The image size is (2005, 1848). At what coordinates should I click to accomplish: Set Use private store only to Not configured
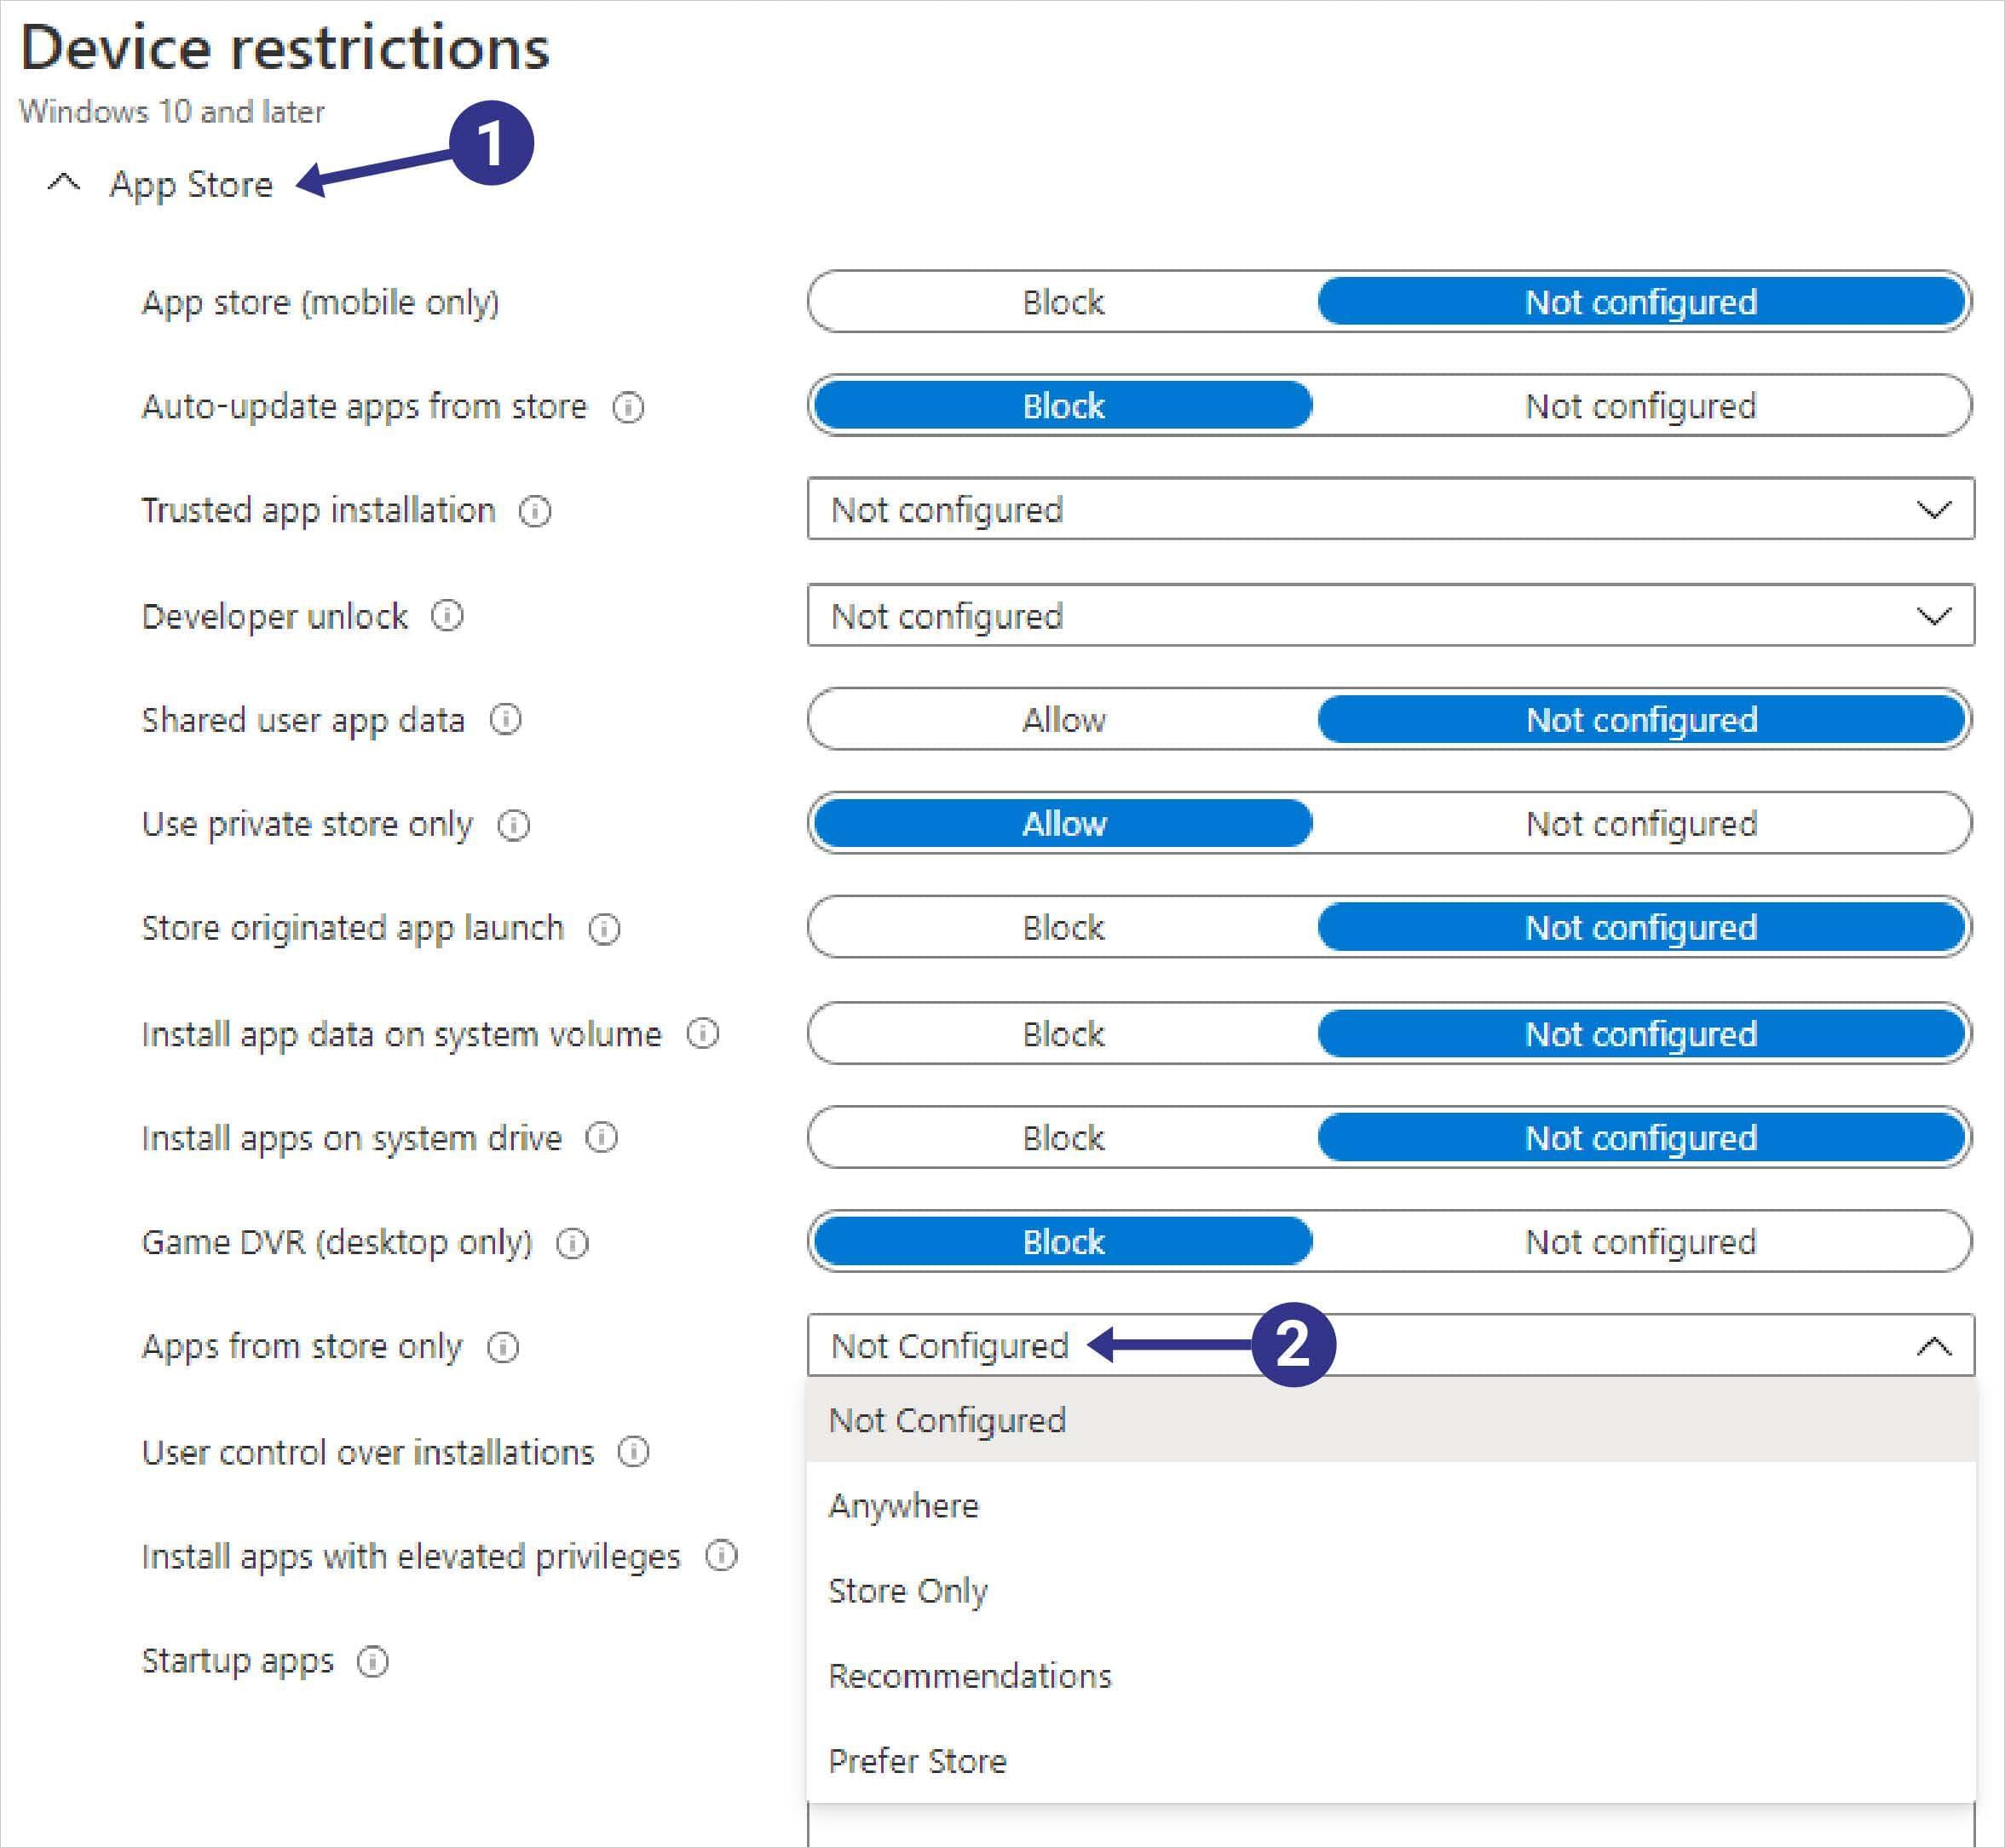click(1641, 824)
